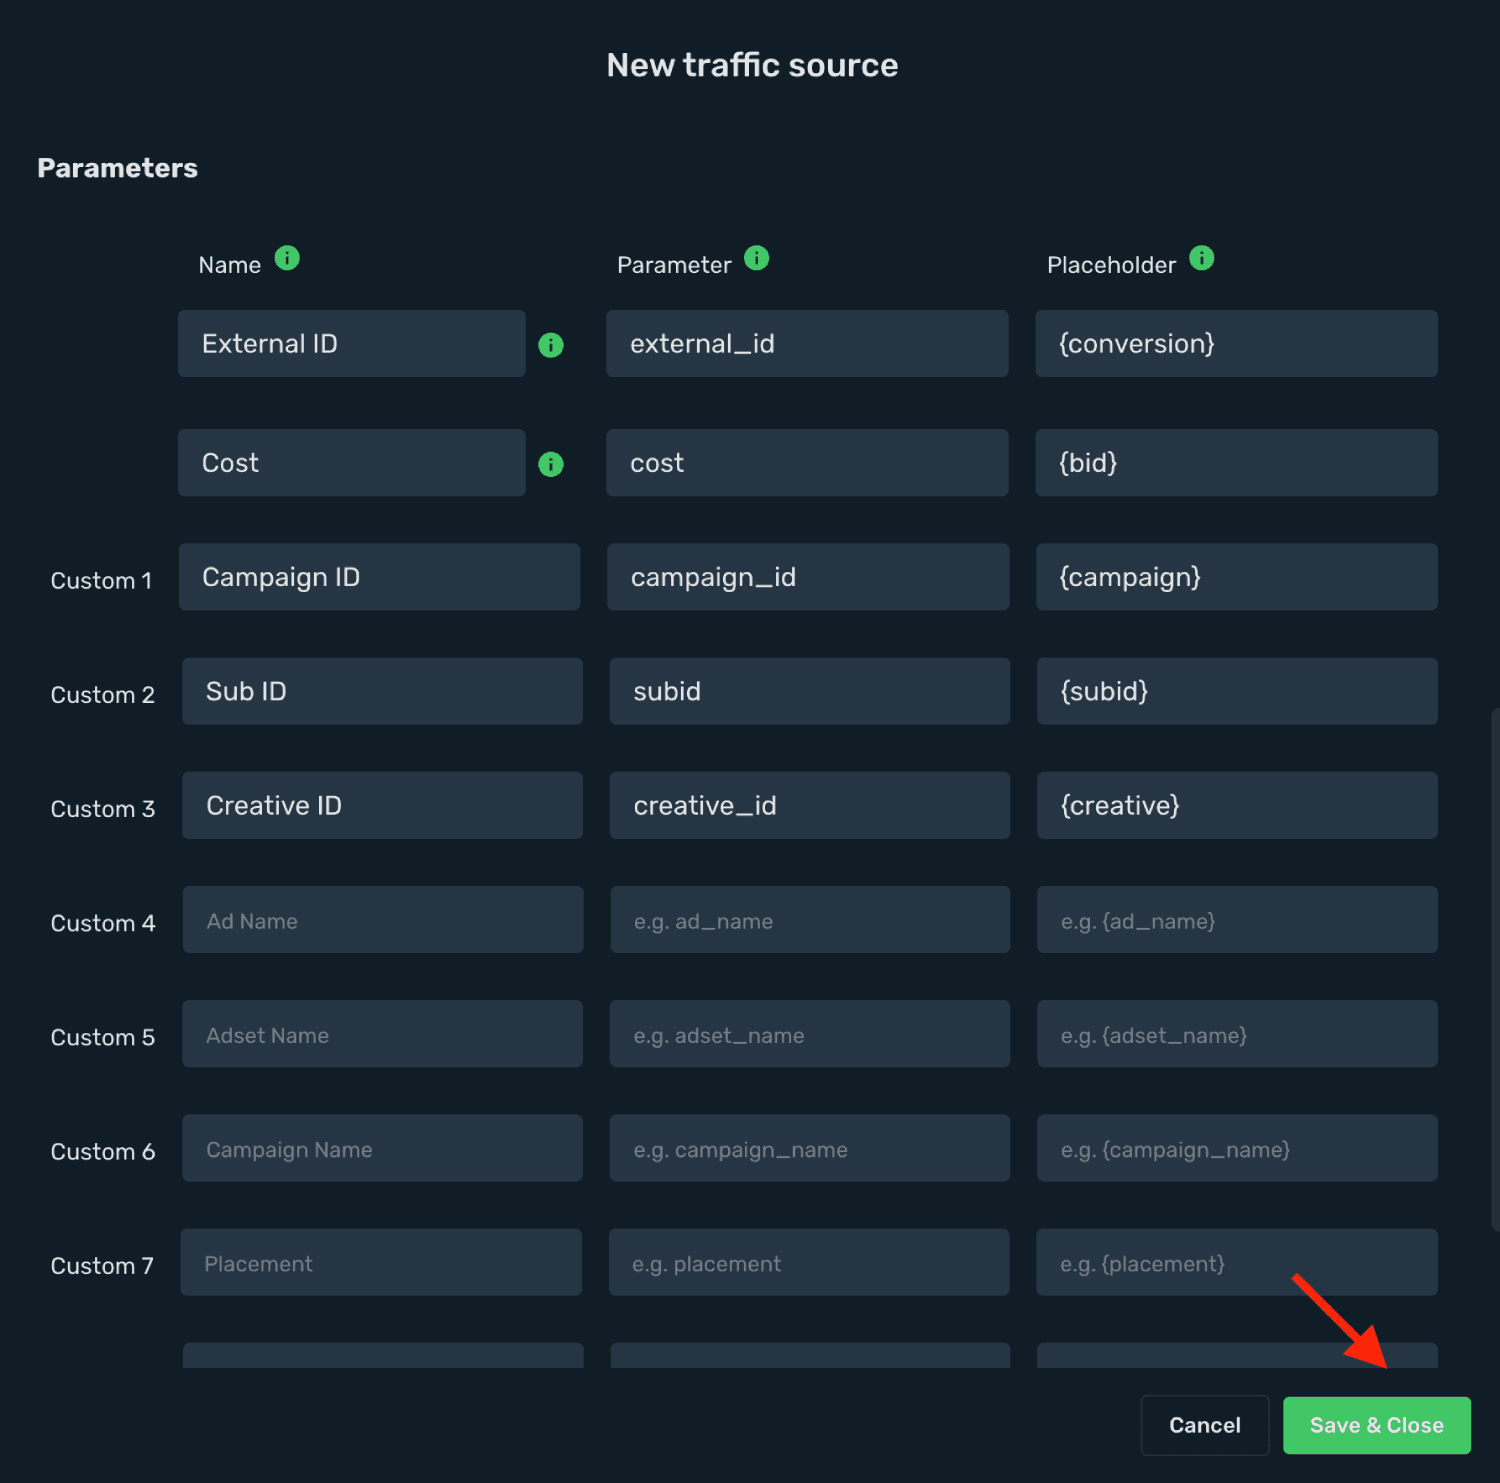Edit the {creative} placeholder field
Viewport: 1500px width, 1483px height.
[x=1238, y=805]
